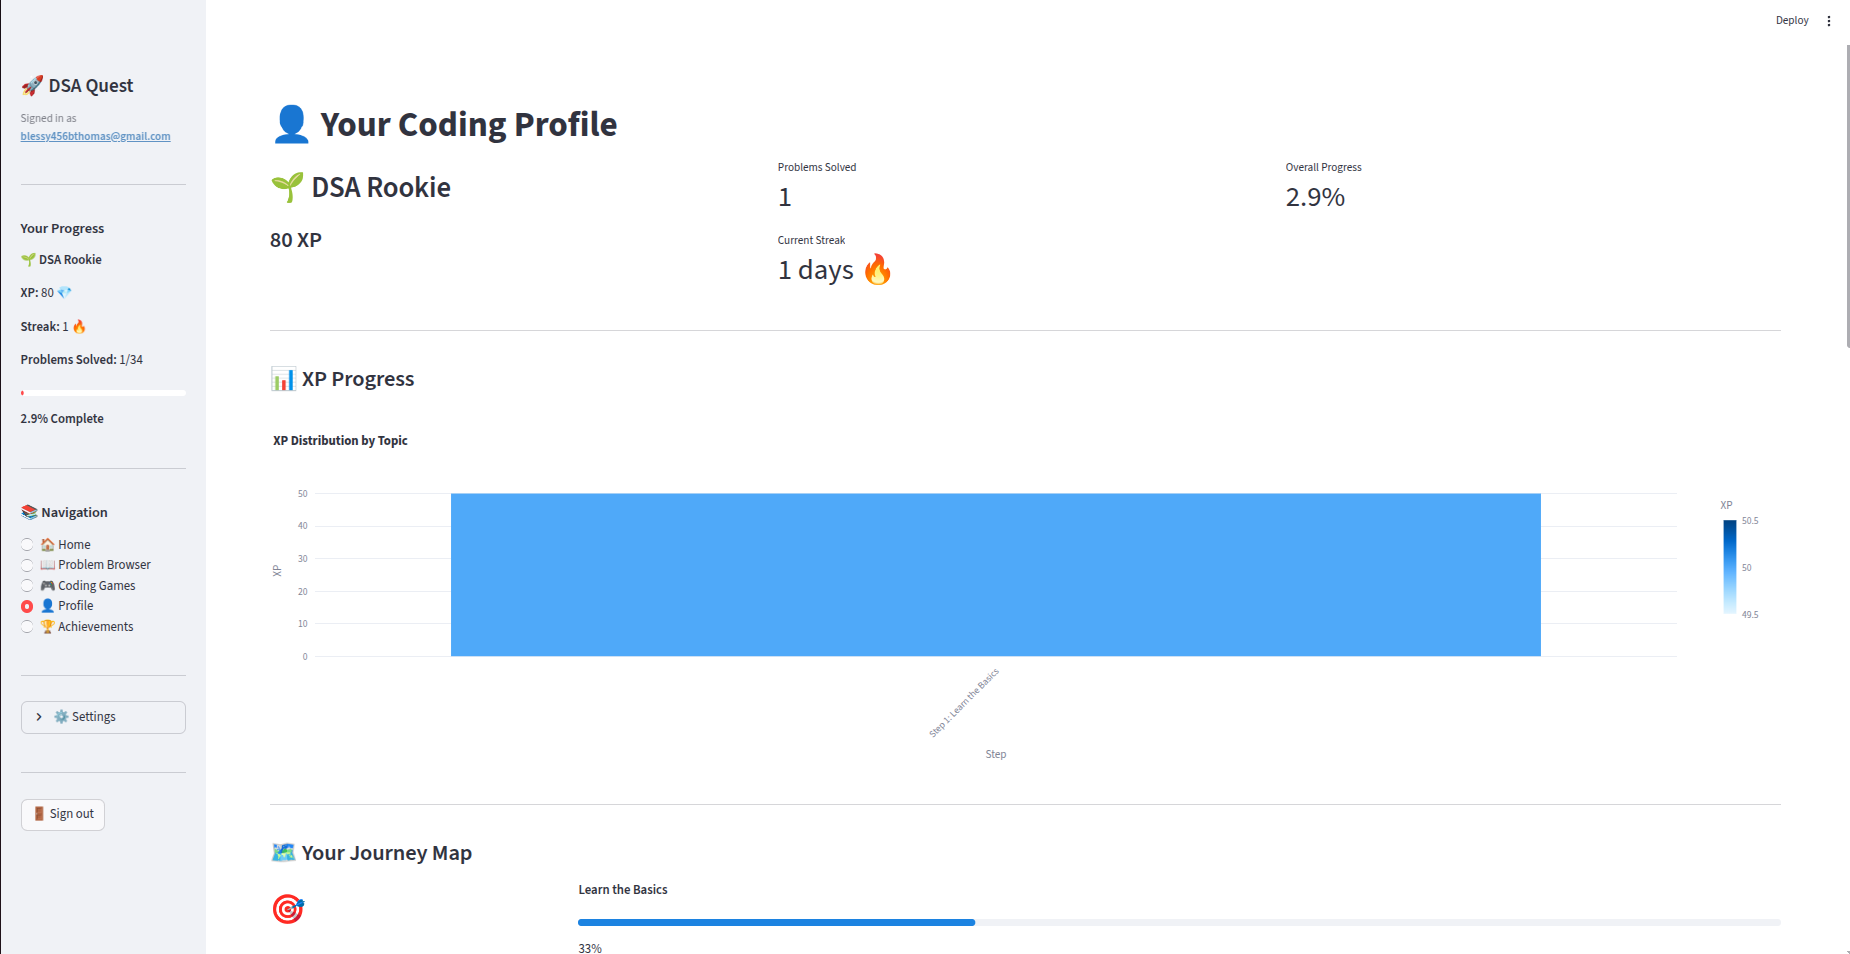Click the blue XP bar in the chart
The image size is (1850, 954).
995,575
